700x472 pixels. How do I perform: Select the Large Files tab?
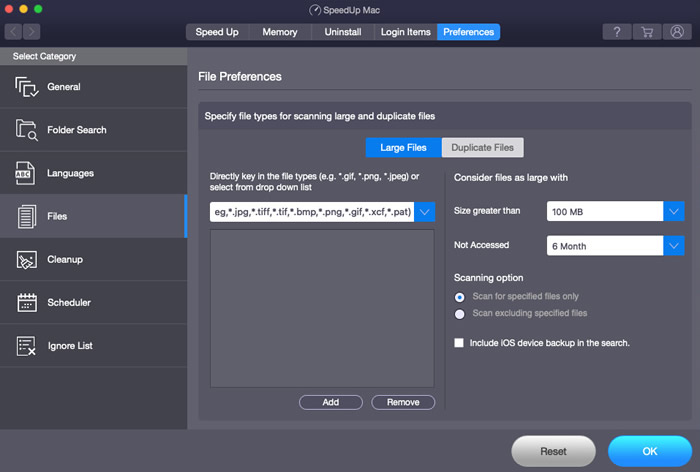pos(404,147)
